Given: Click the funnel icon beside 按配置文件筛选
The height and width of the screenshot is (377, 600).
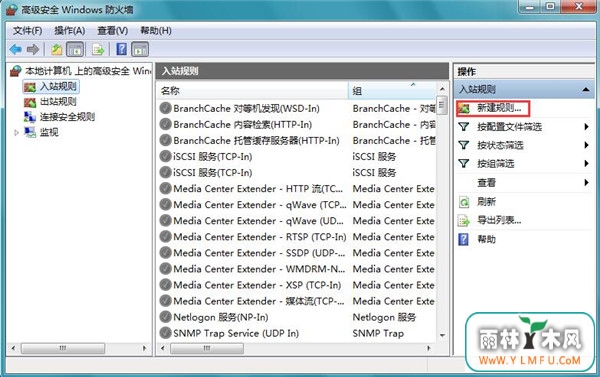Looking at the screenshot, I should coord(464,127).
